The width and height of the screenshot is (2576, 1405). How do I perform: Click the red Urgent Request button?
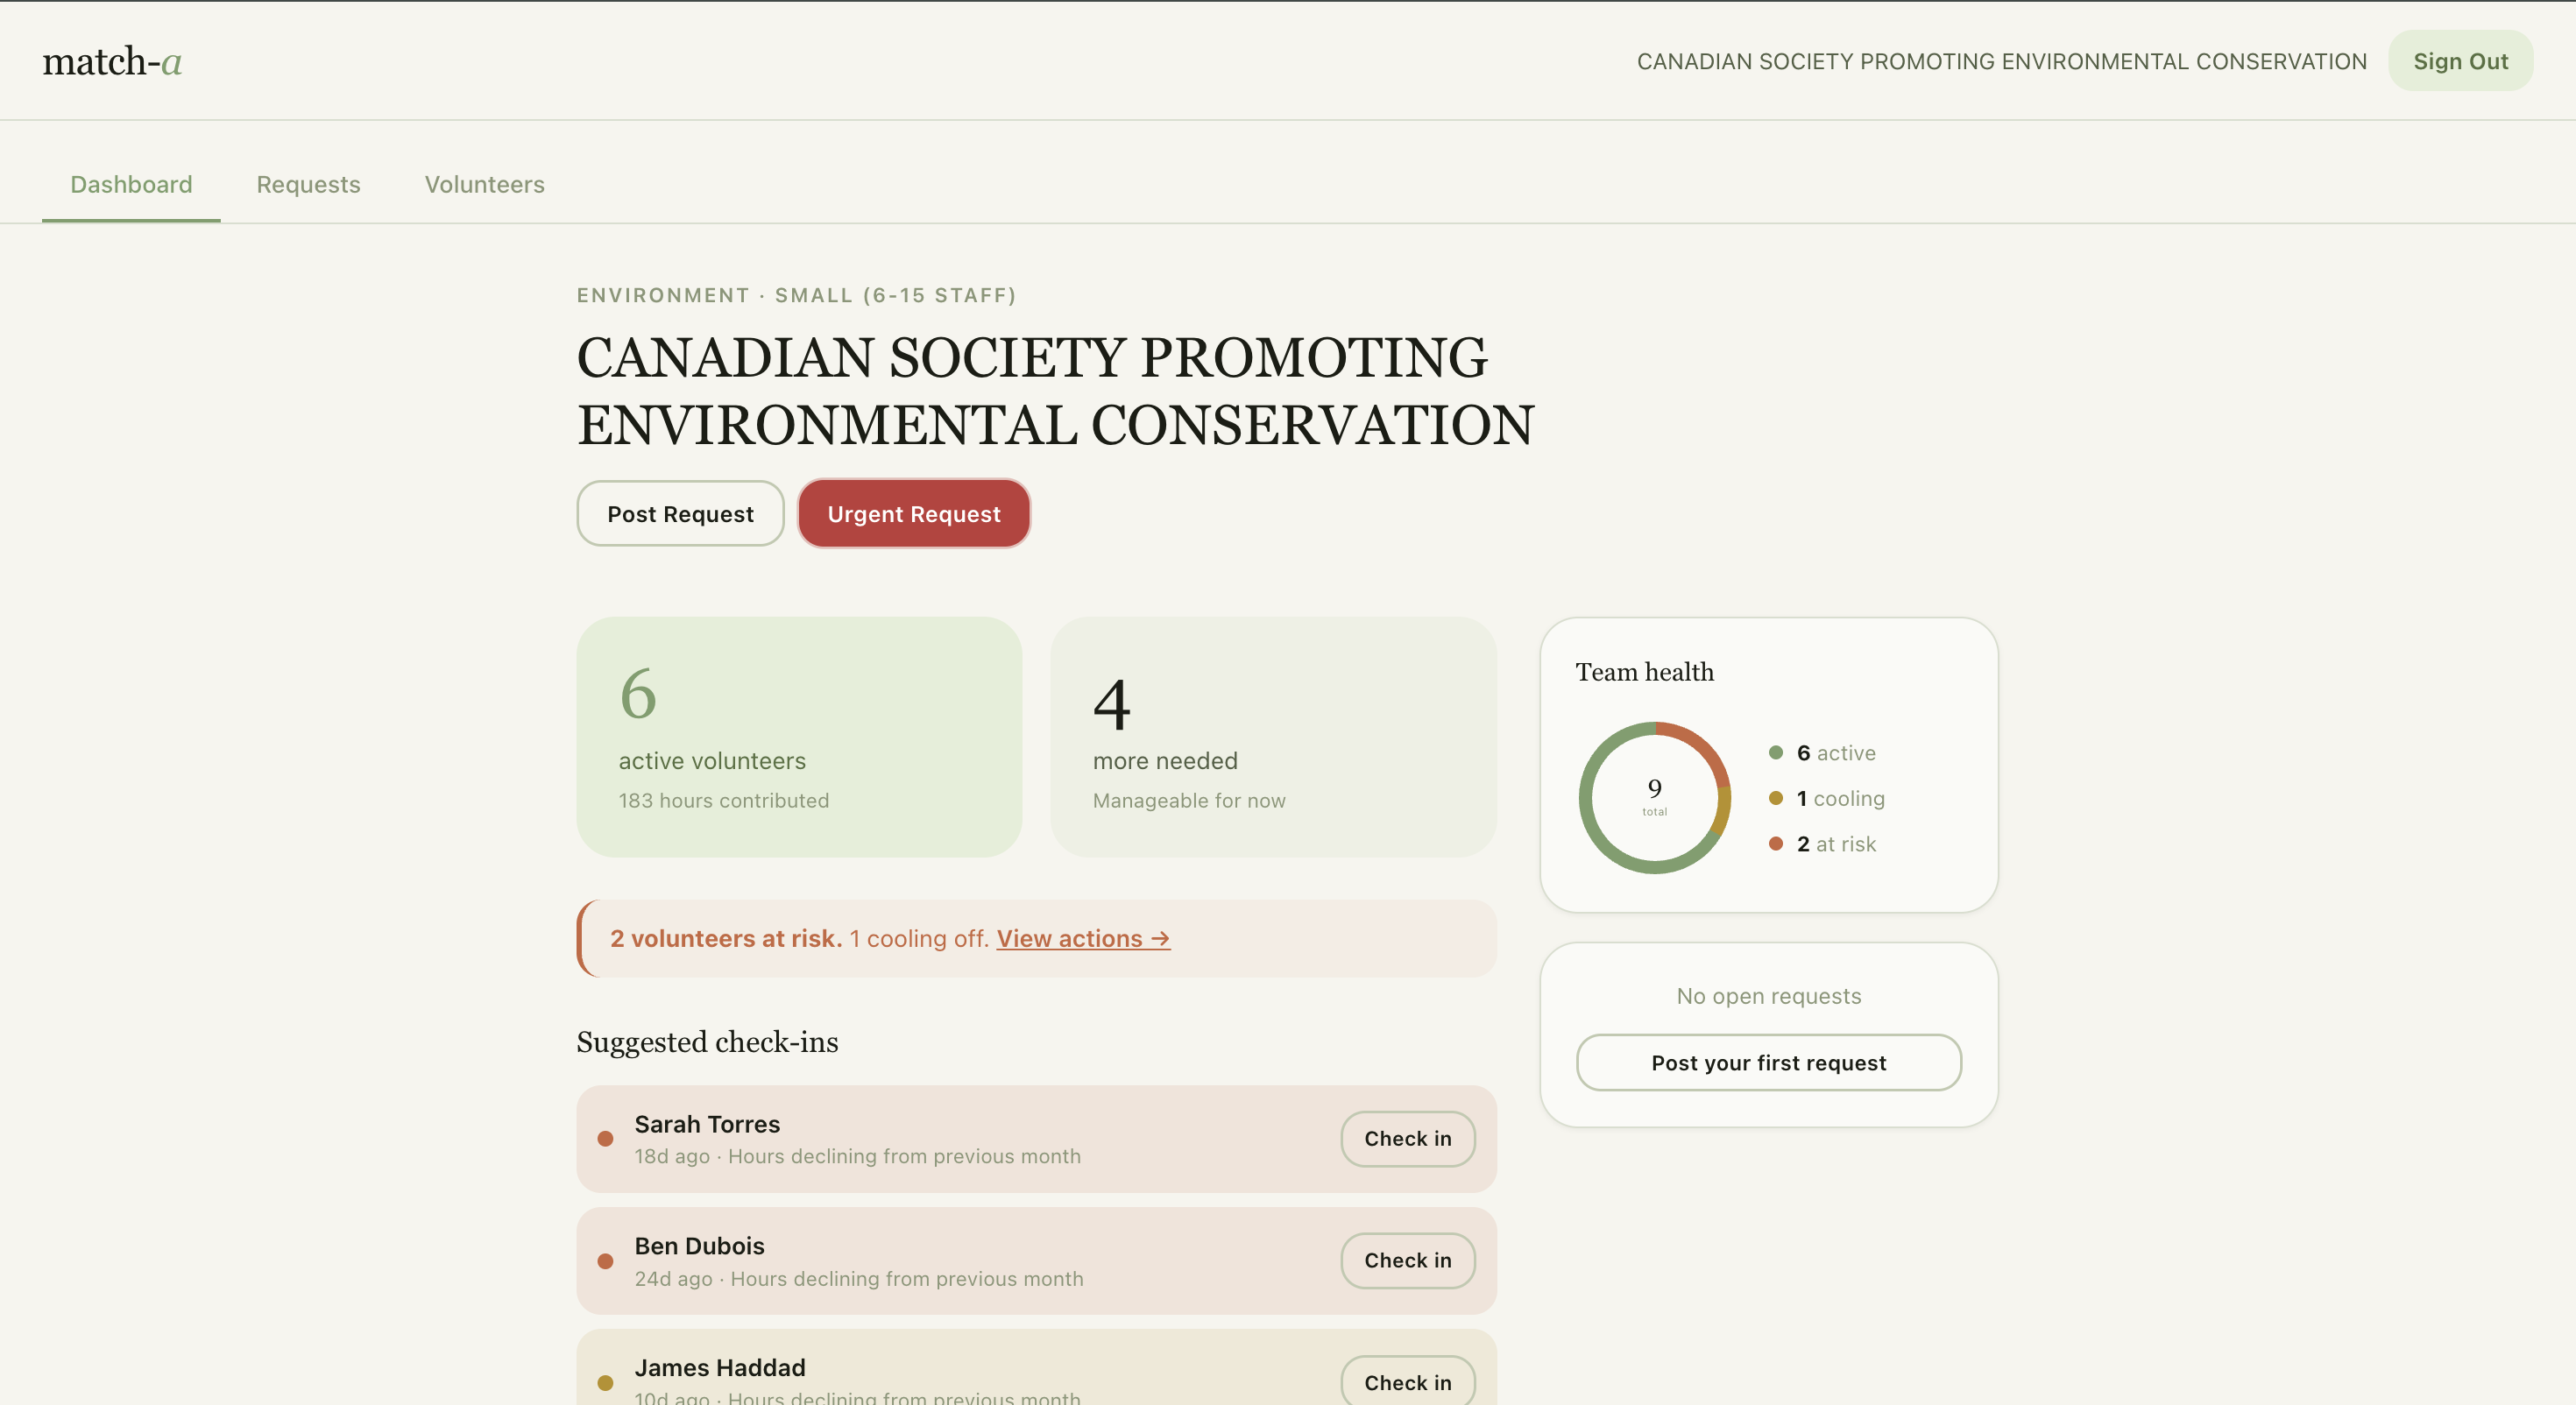[x=913, y=514]
